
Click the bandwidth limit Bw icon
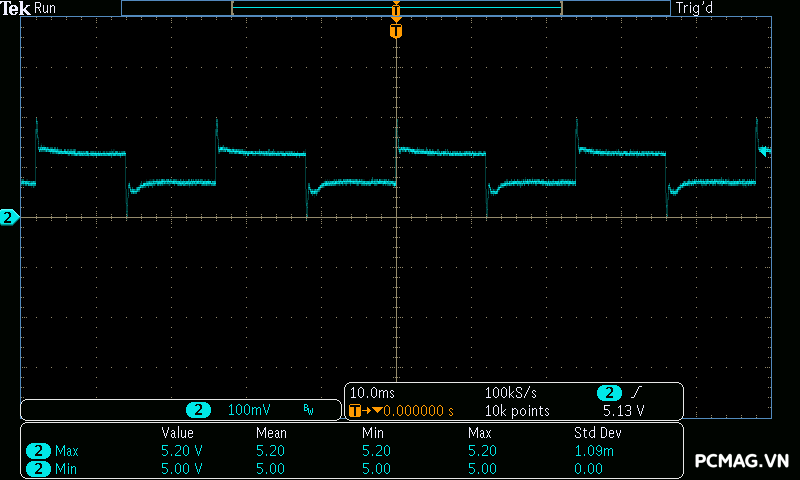click(308, 410)
